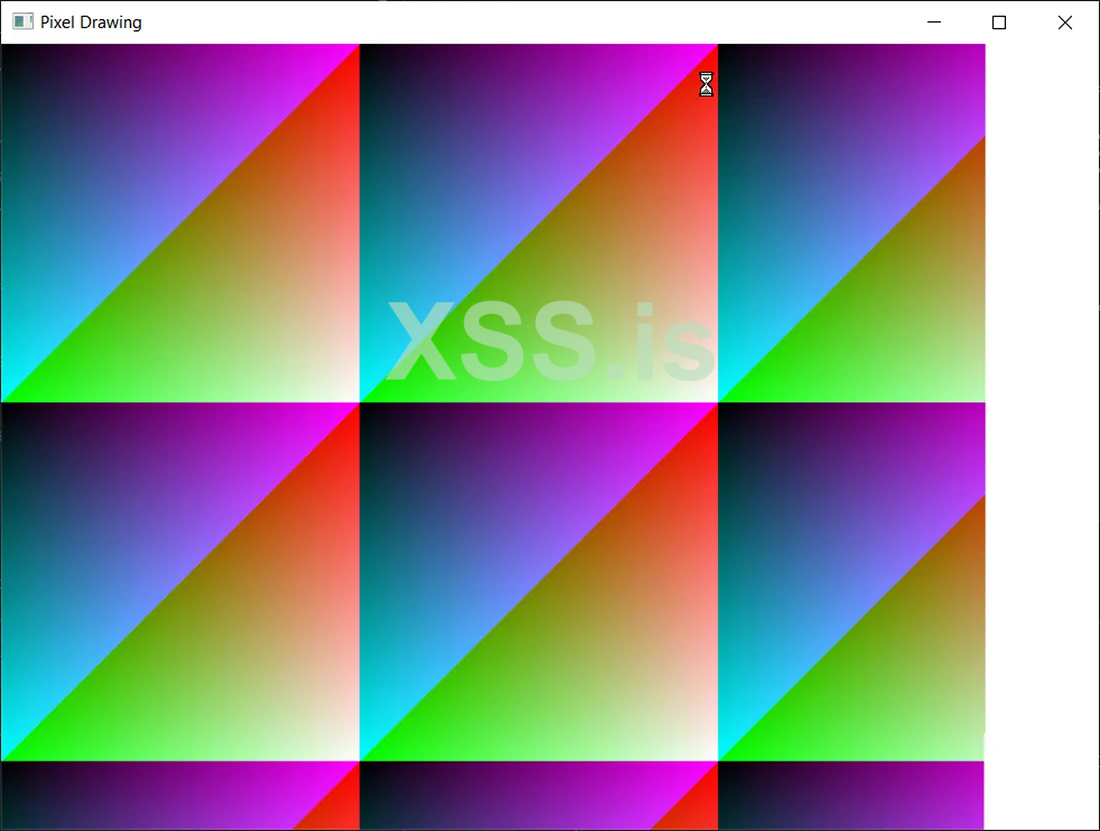Click the center gradient tile
This screenshot has width=1100, height=831.
pyautogui.click(x=538, y=580)
